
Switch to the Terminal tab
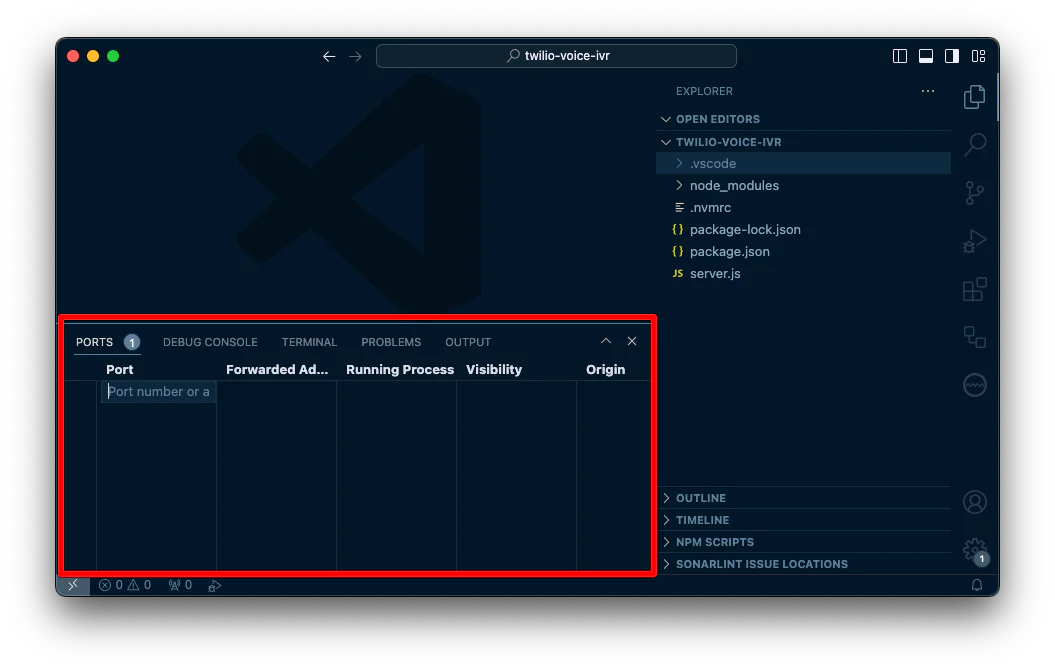[x=310, y=342]
